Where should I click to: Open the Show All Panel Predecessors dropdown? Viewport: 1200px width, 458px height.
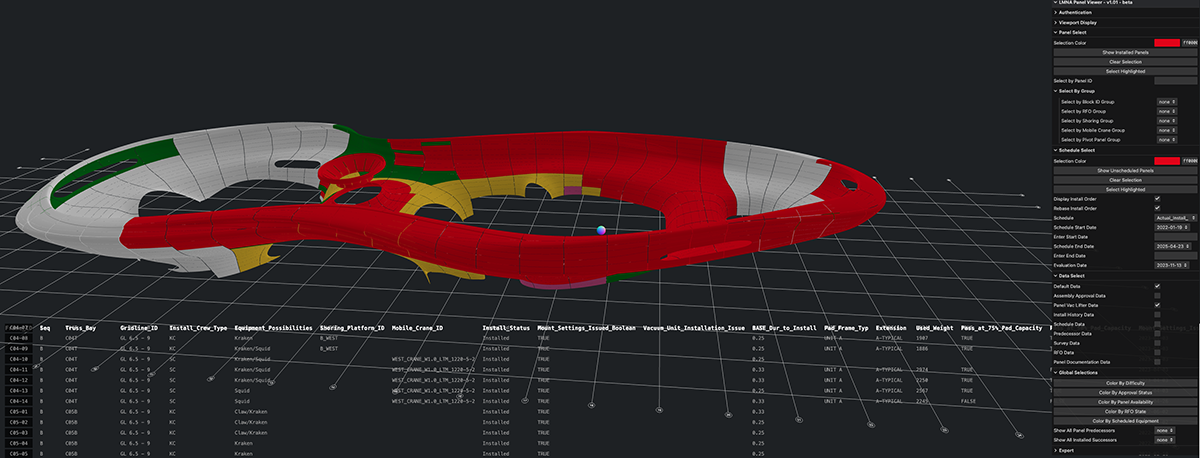click(1165, 431)
